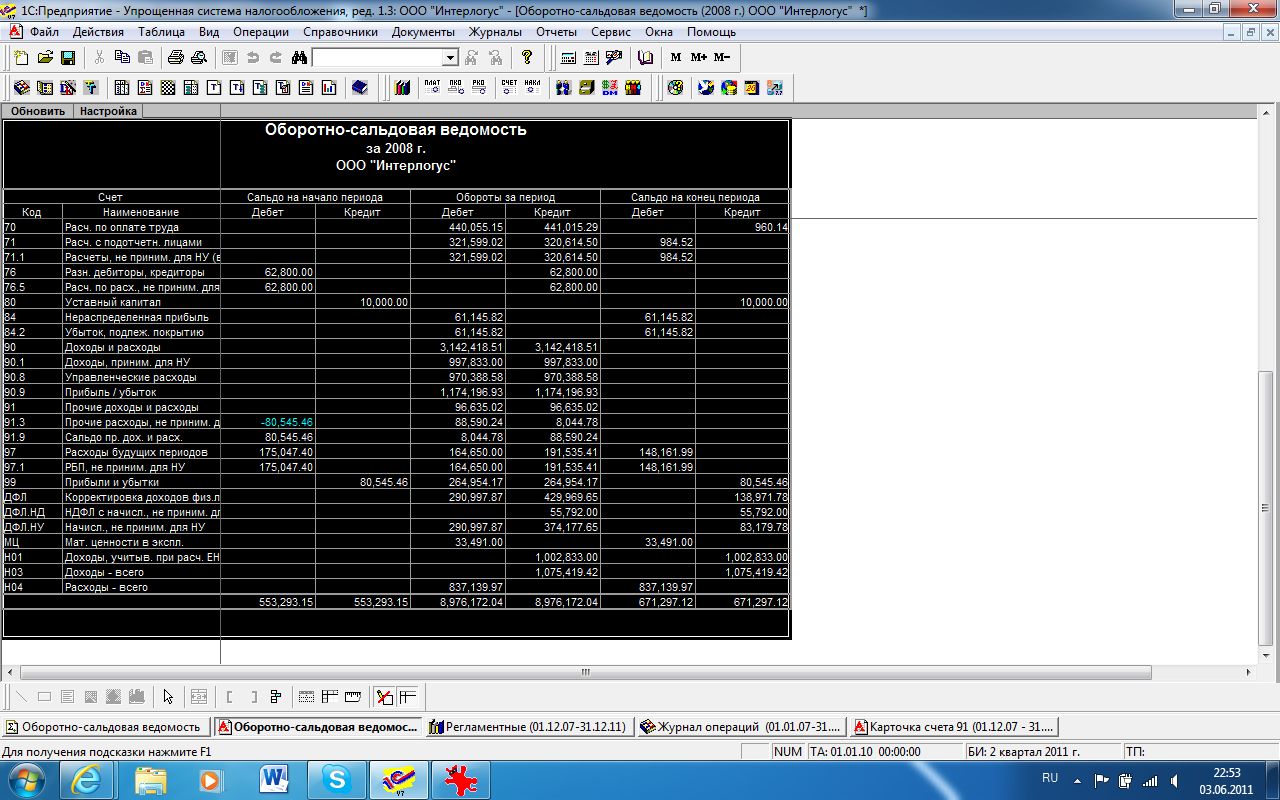Click the New document icon in the toolbar

[21, 58]
